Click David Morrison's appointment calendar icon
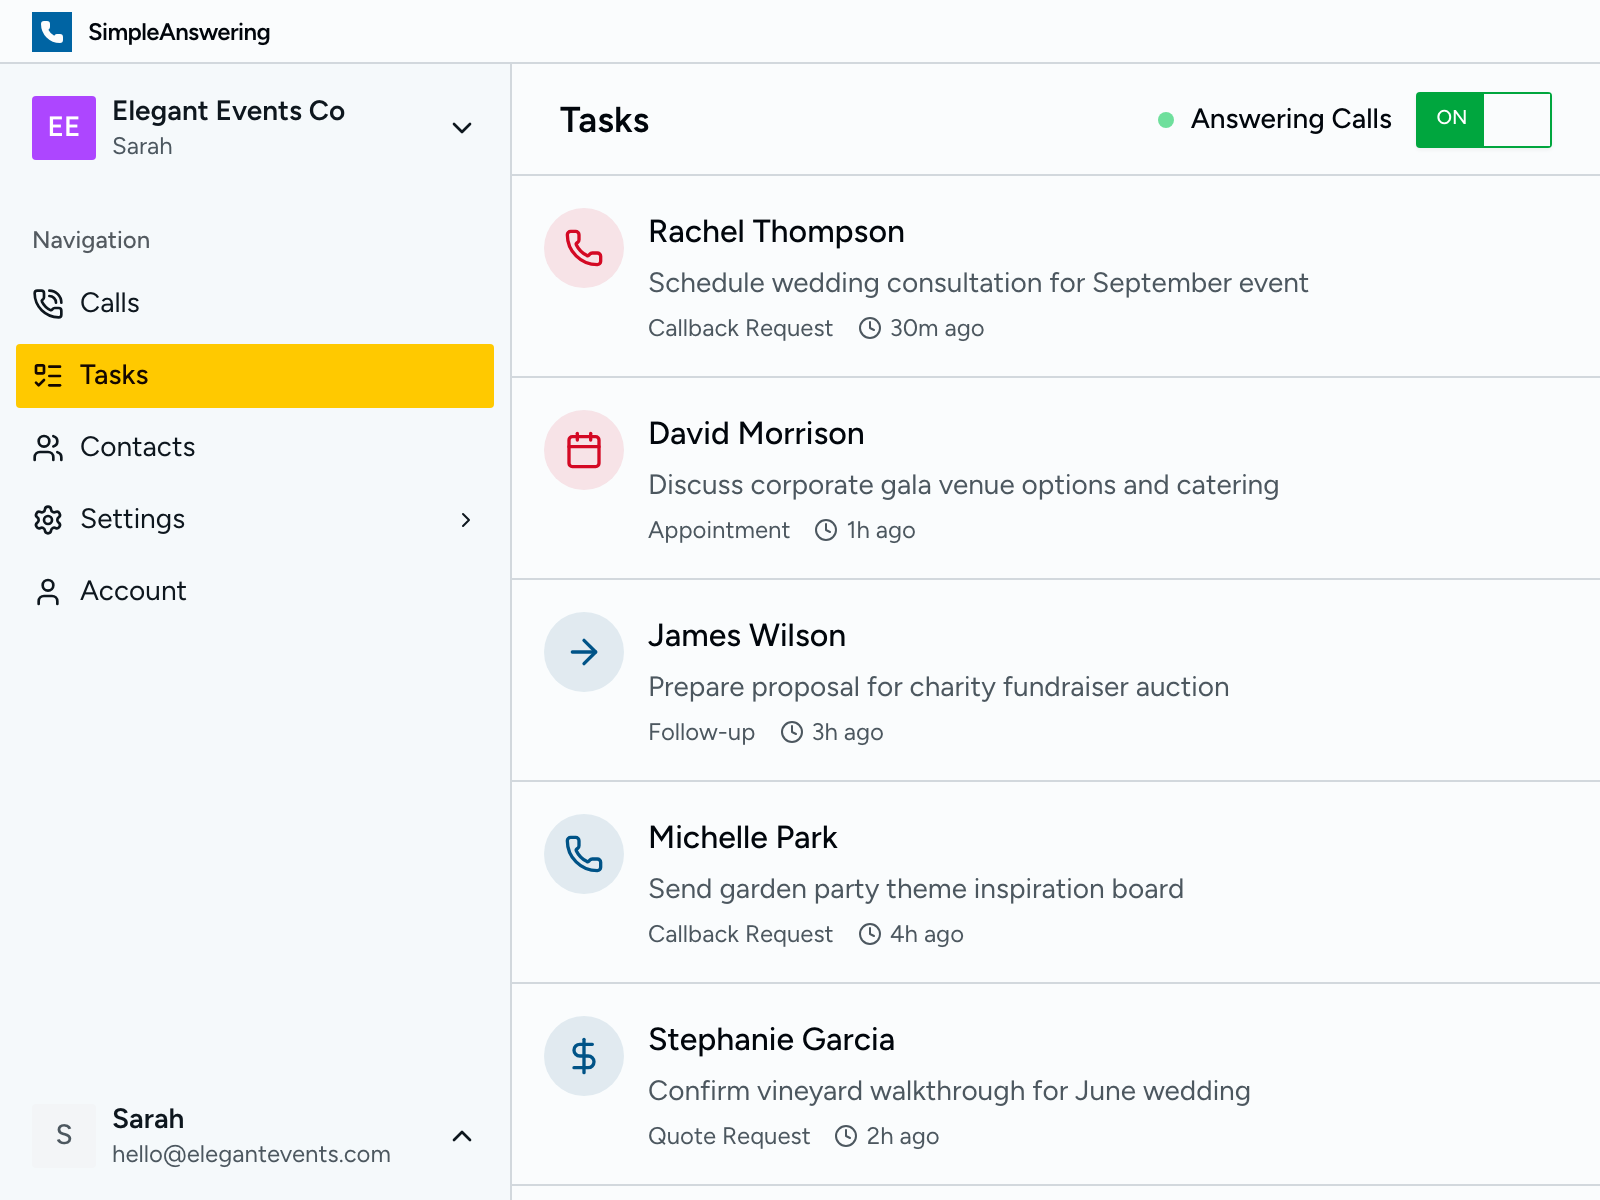Image resolution: width=1600 pixels, height=1200 pixels. point(583,450)
